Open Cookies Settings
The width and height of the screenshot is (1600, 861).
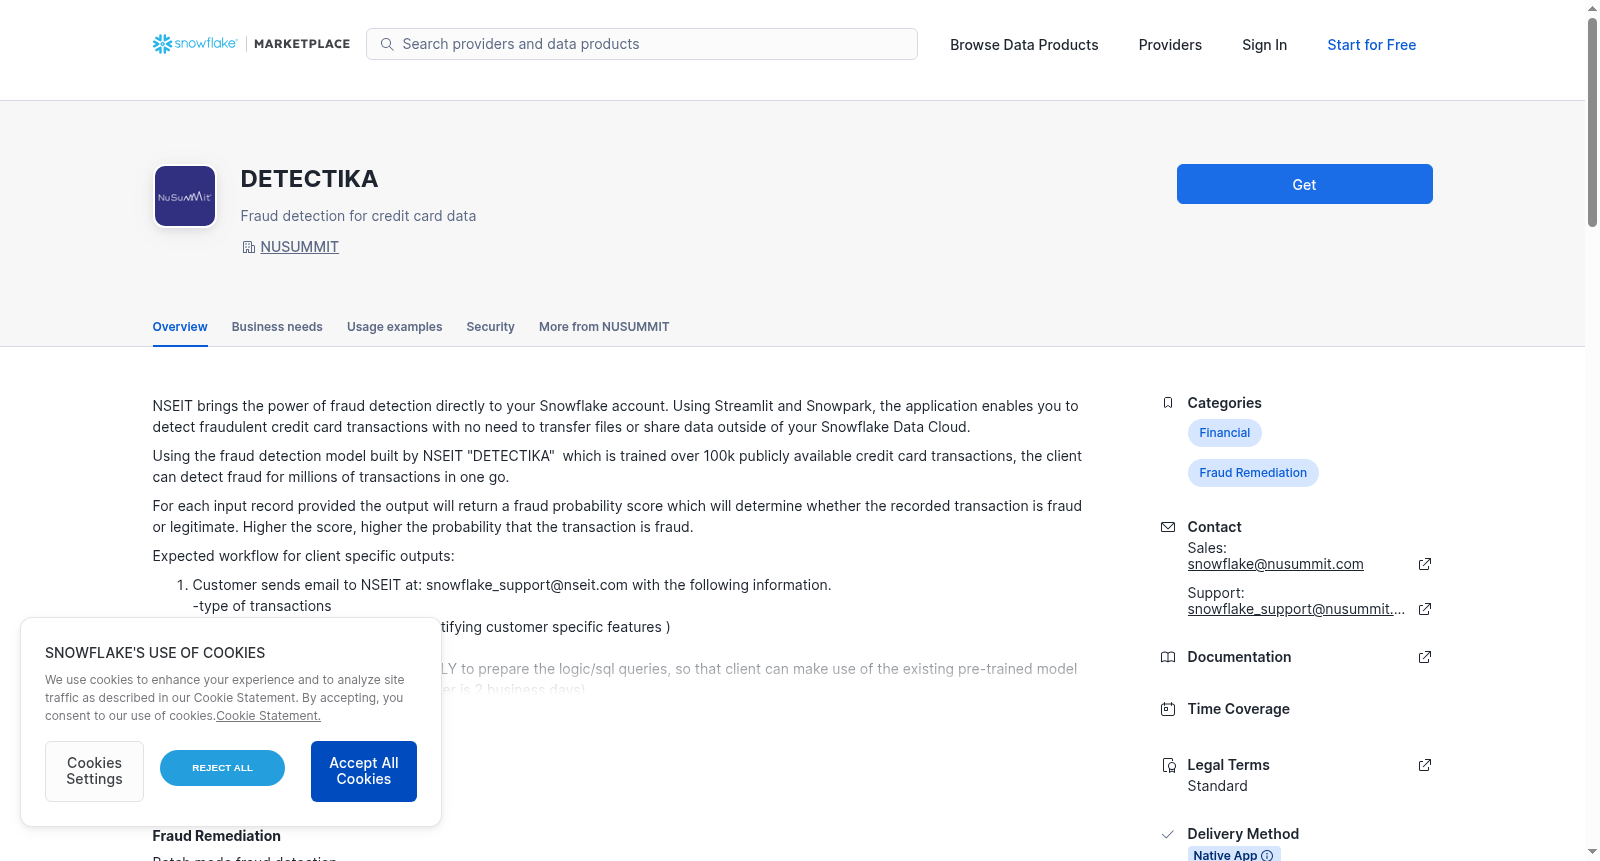(x=94, y=771)
